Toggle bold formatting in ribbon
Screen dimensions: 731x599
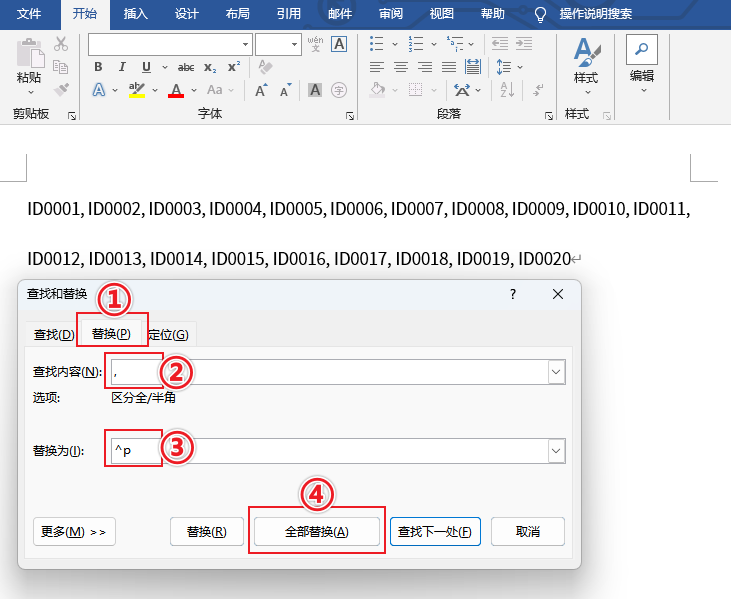click(x=98, y=67)
